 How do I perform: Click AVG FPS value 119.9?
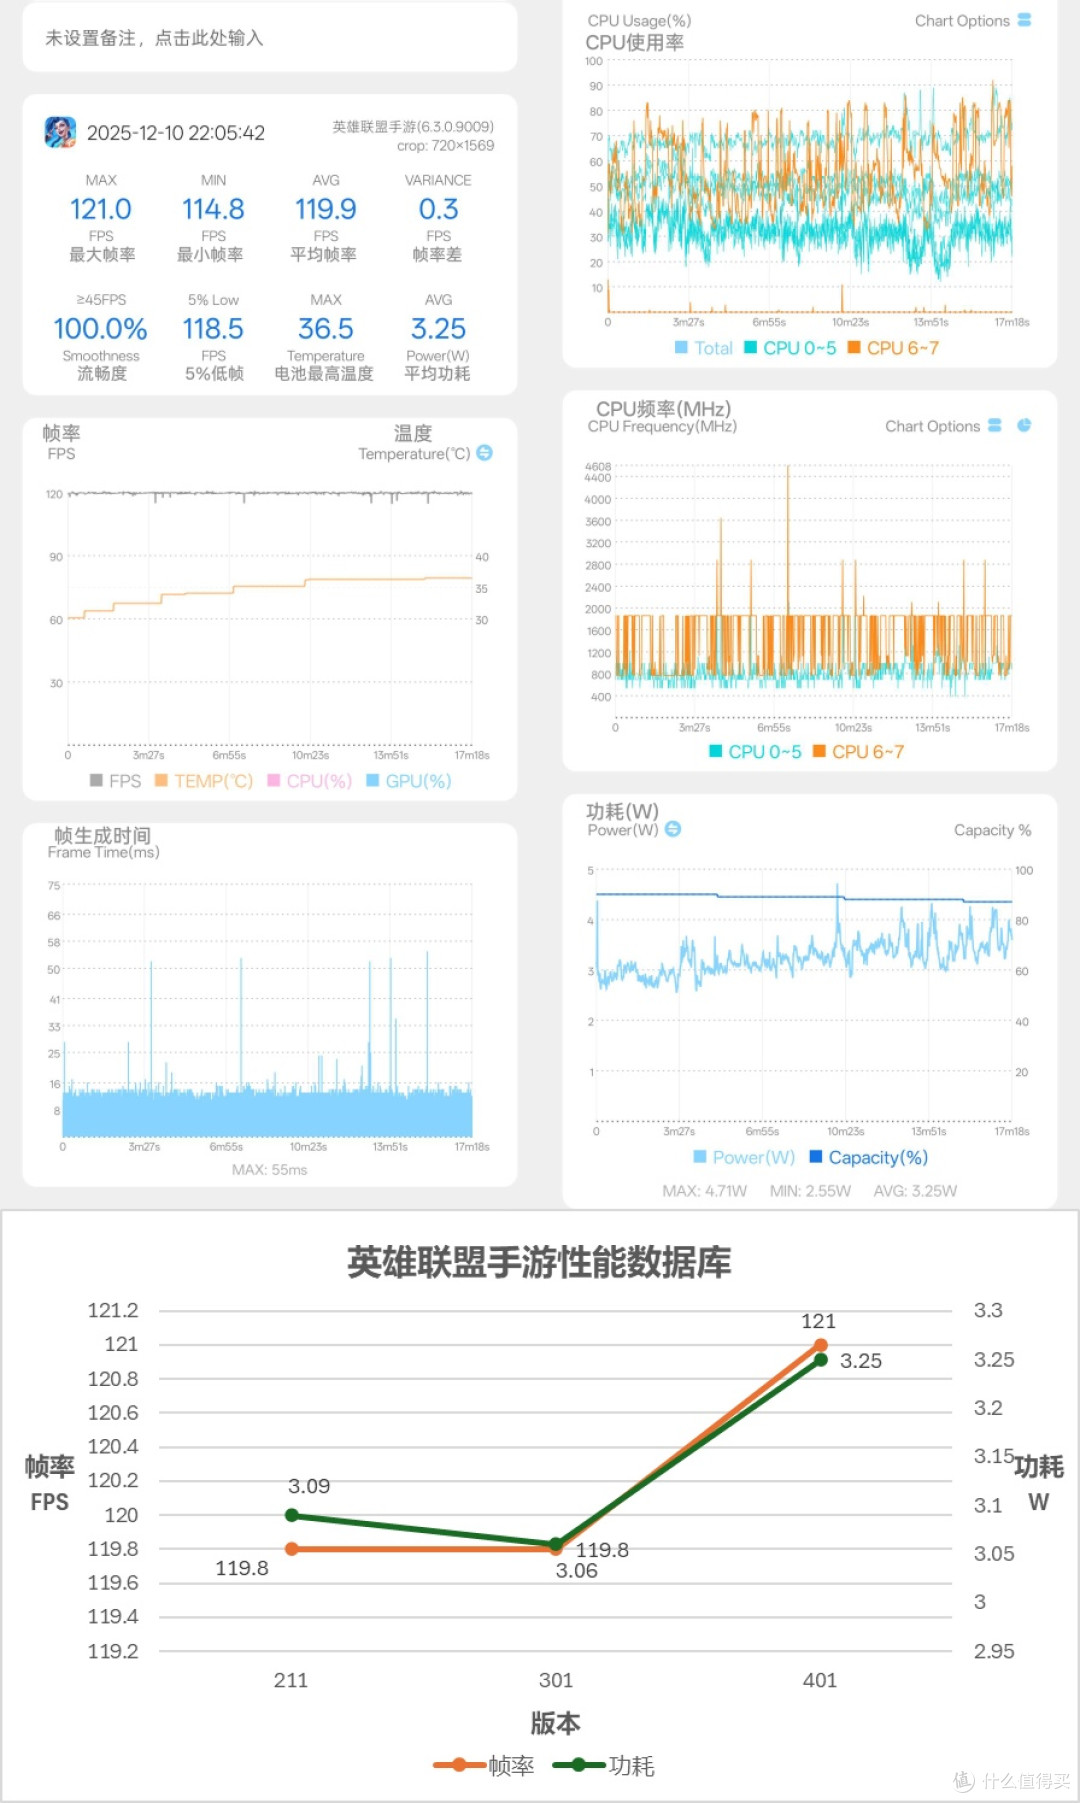(x=326, y=209)
